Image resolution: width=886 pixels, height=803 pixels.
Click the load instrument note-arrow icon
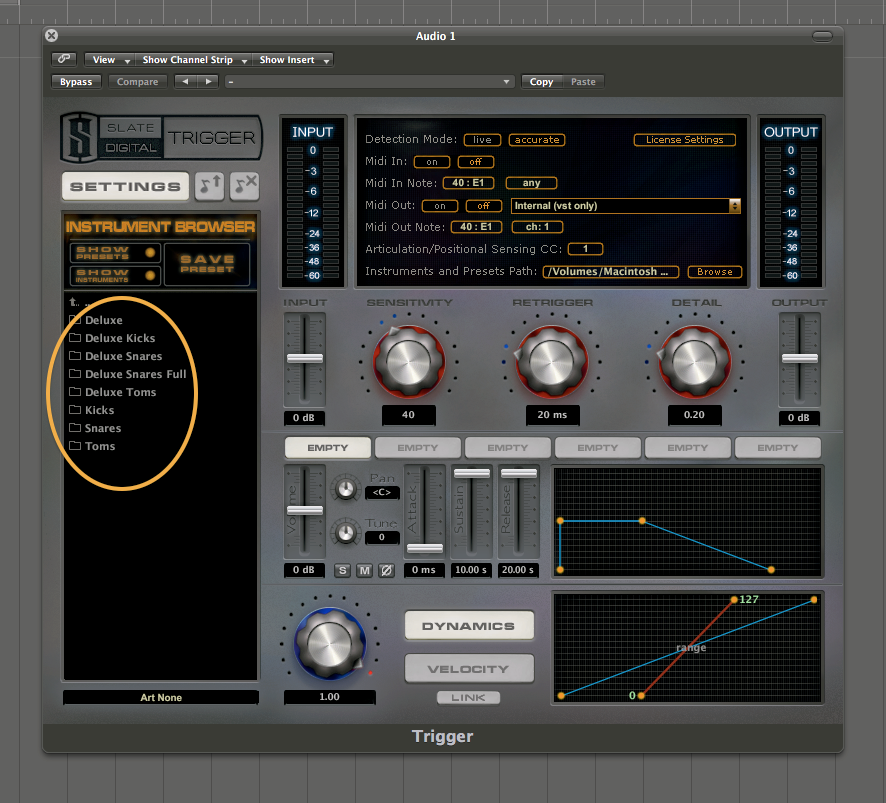[x=210, y=186]
